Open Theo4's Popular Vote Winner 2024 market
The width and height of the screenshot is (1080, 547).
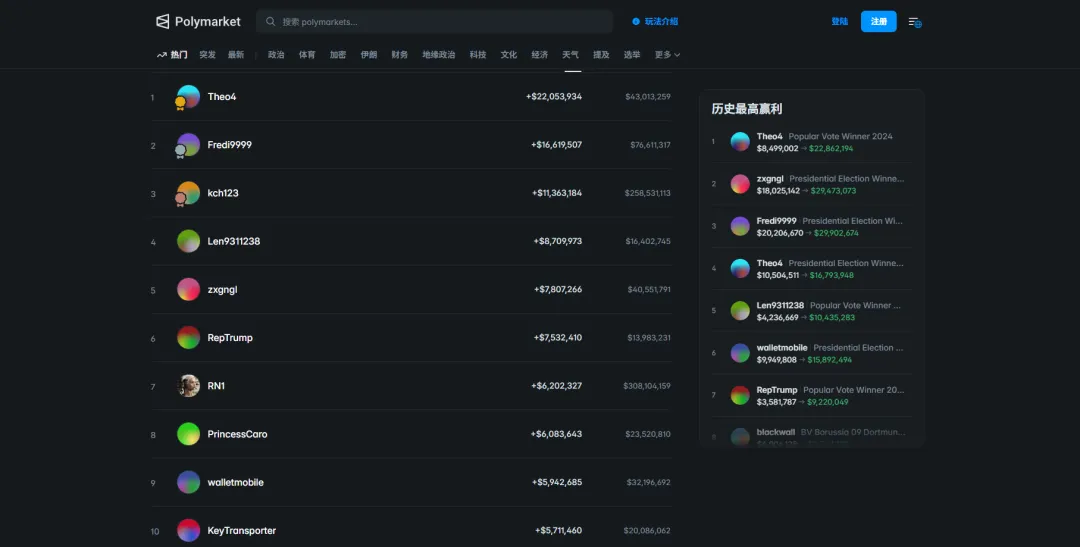(840, 136)
